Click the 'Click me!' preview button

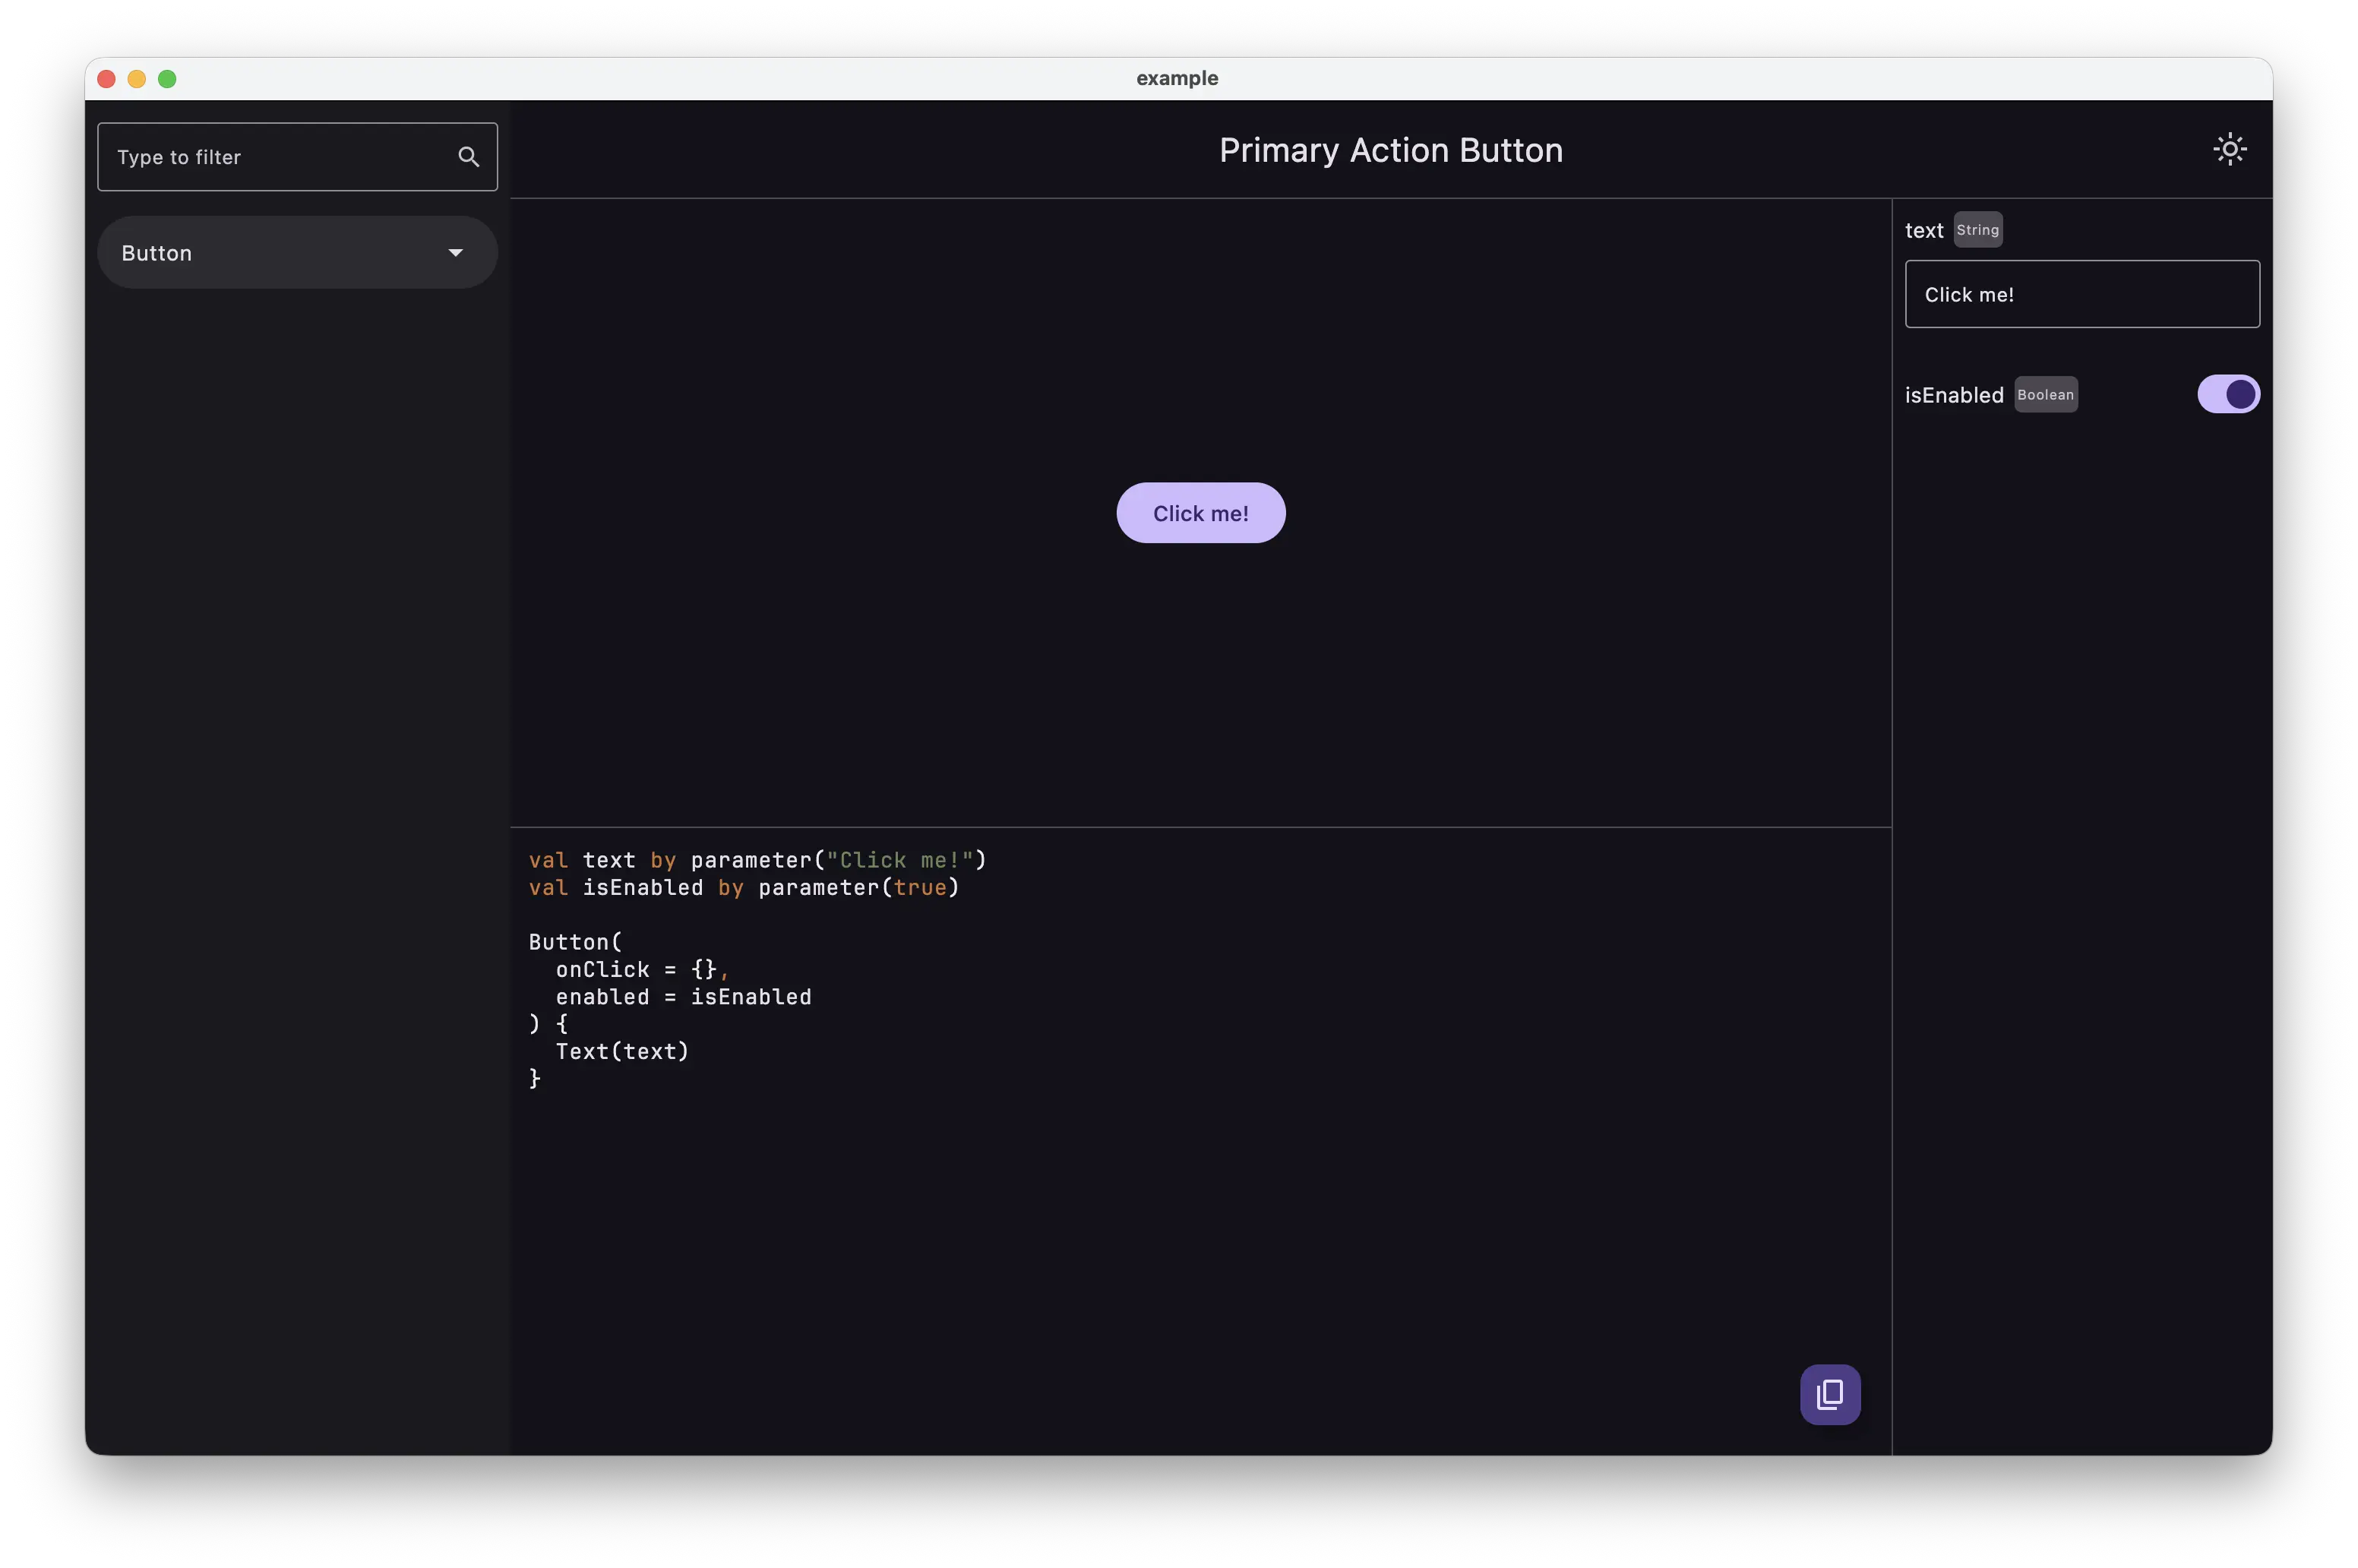(x=1200, y=513)
